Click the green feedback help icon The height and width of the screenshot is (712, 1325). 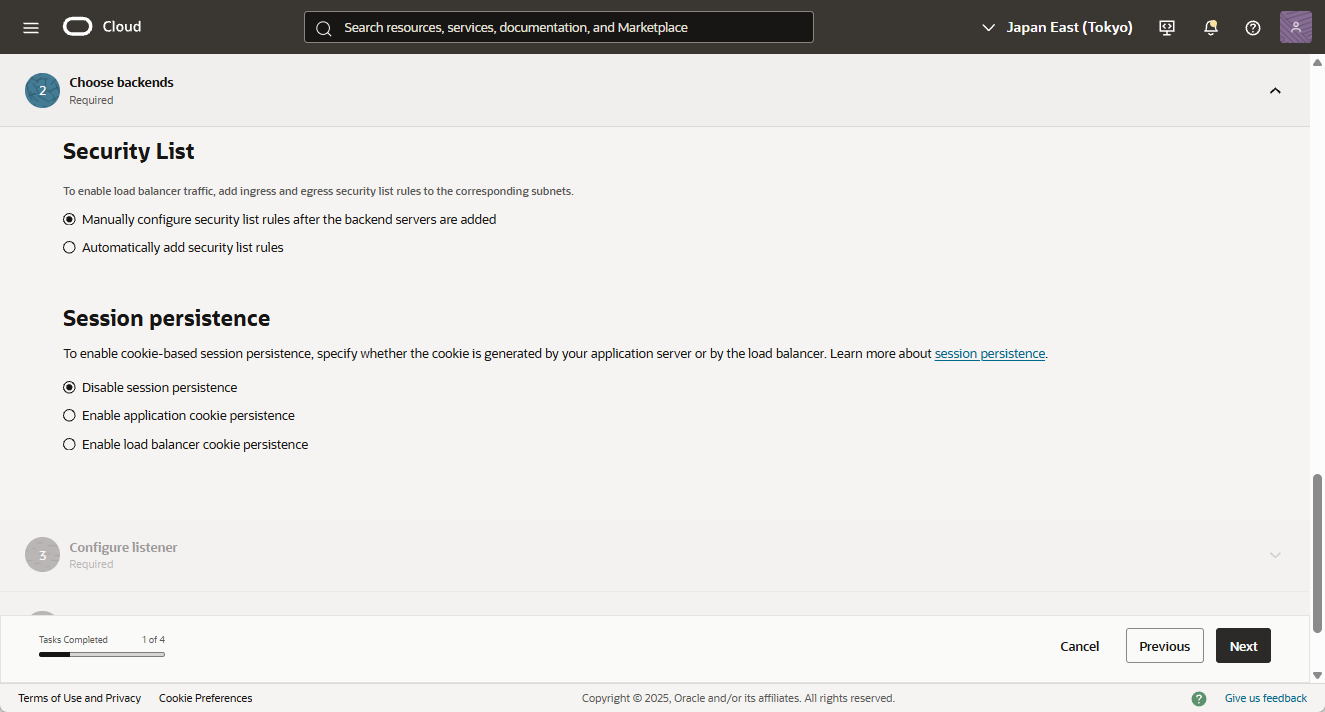[1199, 698]
